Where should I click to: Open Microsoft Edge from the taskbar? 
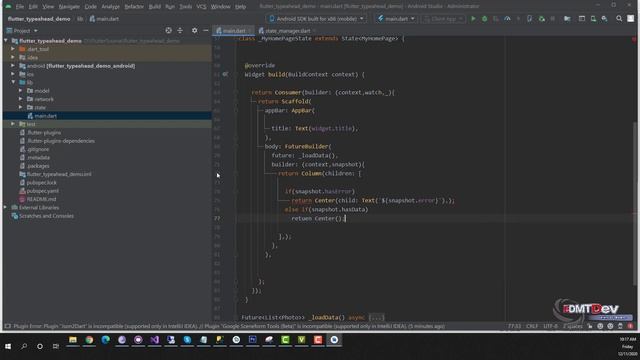click(105, 340)
